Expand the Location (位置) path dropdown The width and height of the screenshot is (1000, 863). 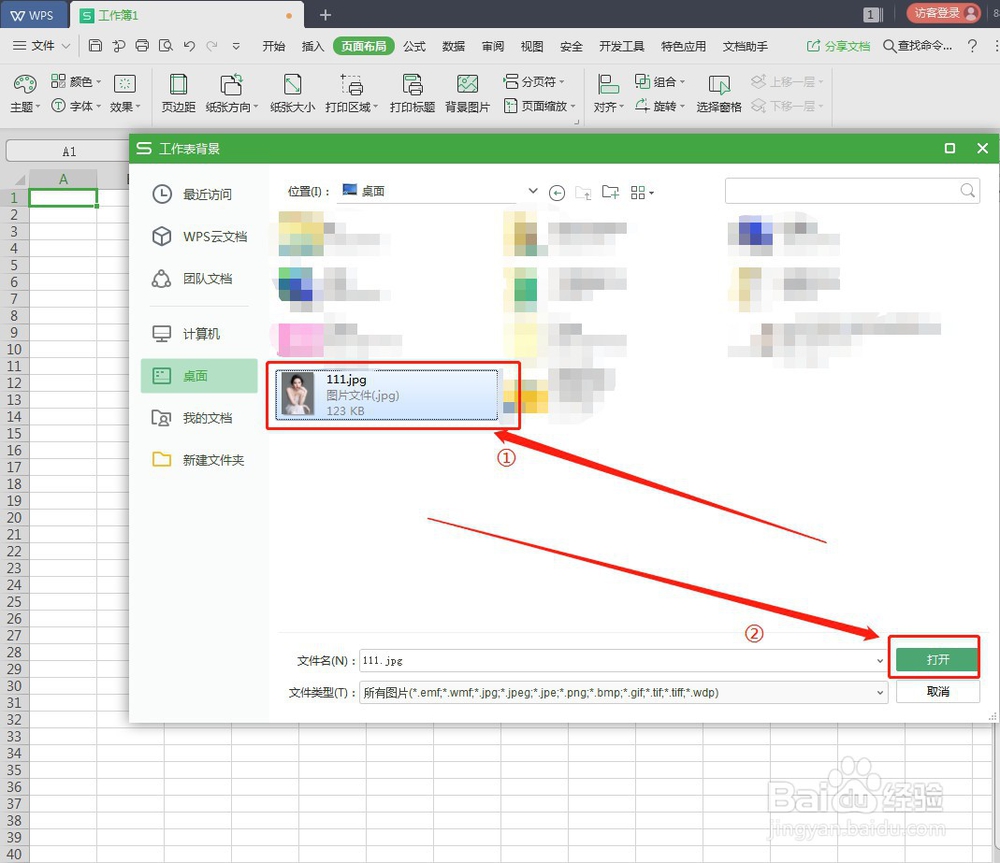pyautogui.click(x=533, y=191)
